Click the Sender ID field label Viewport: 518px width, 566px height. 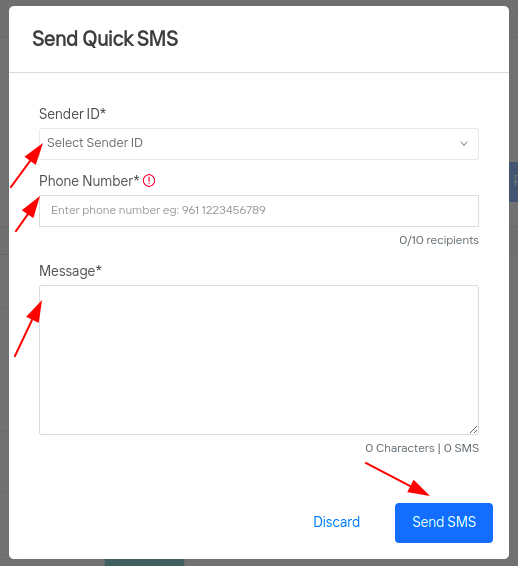click(x=72, y=114)
